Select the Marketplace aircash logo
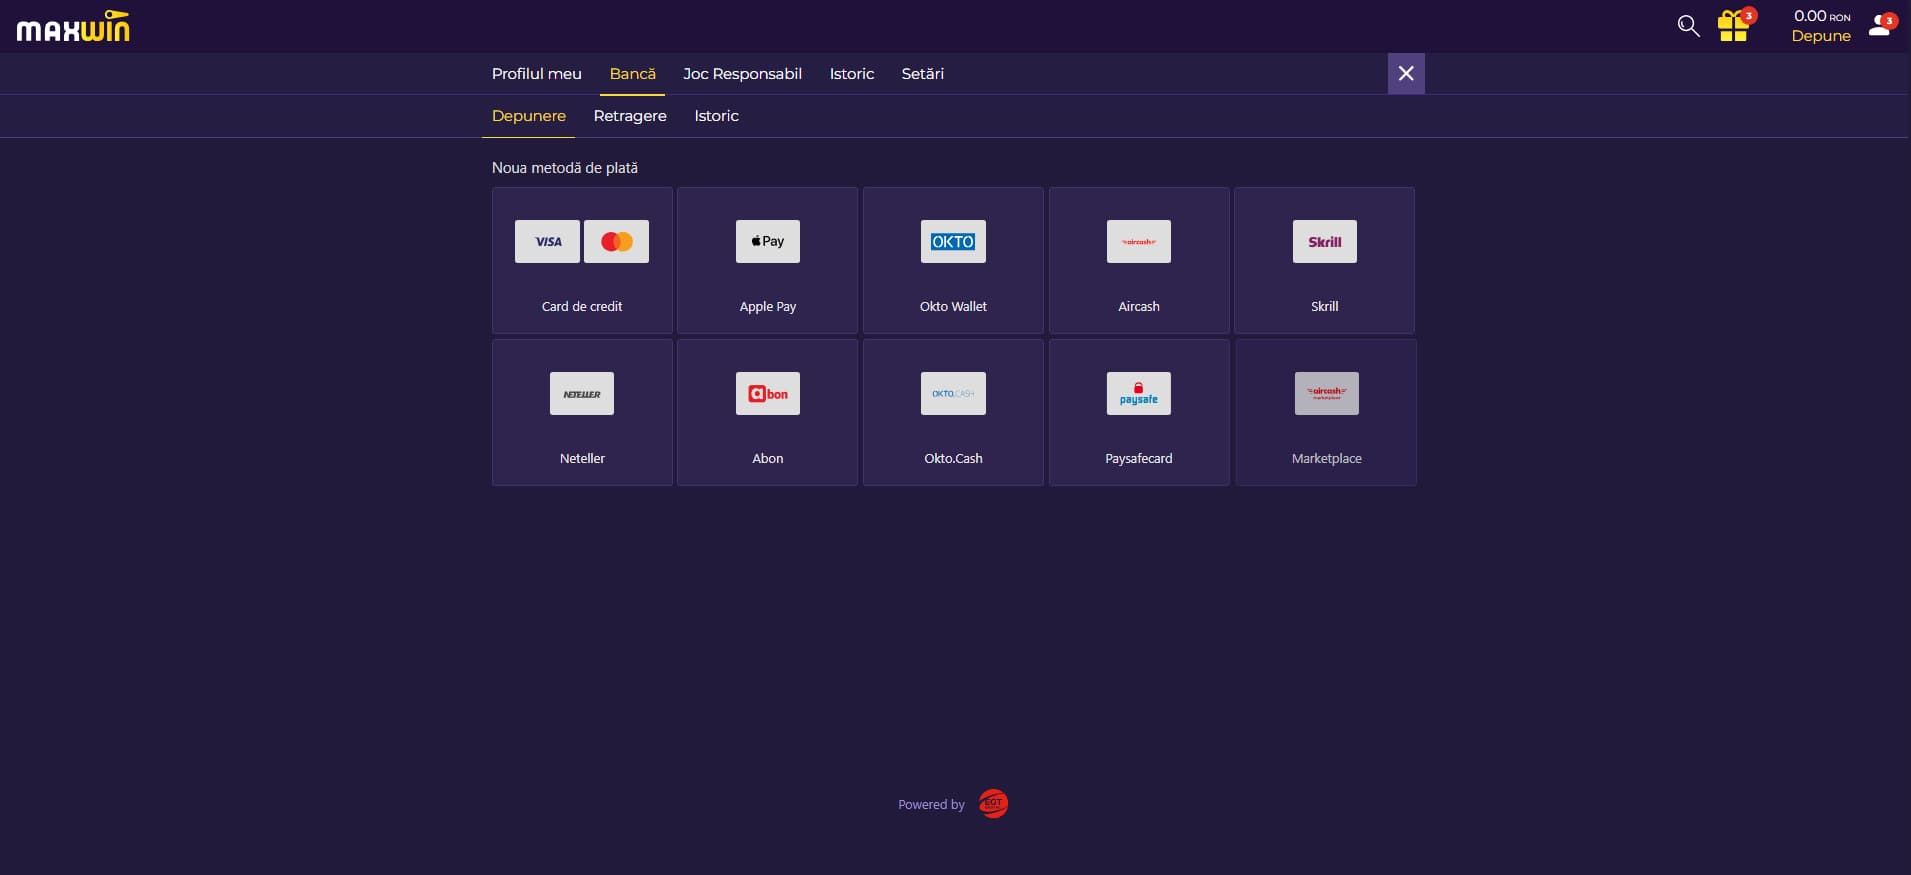 (1327, 393)
